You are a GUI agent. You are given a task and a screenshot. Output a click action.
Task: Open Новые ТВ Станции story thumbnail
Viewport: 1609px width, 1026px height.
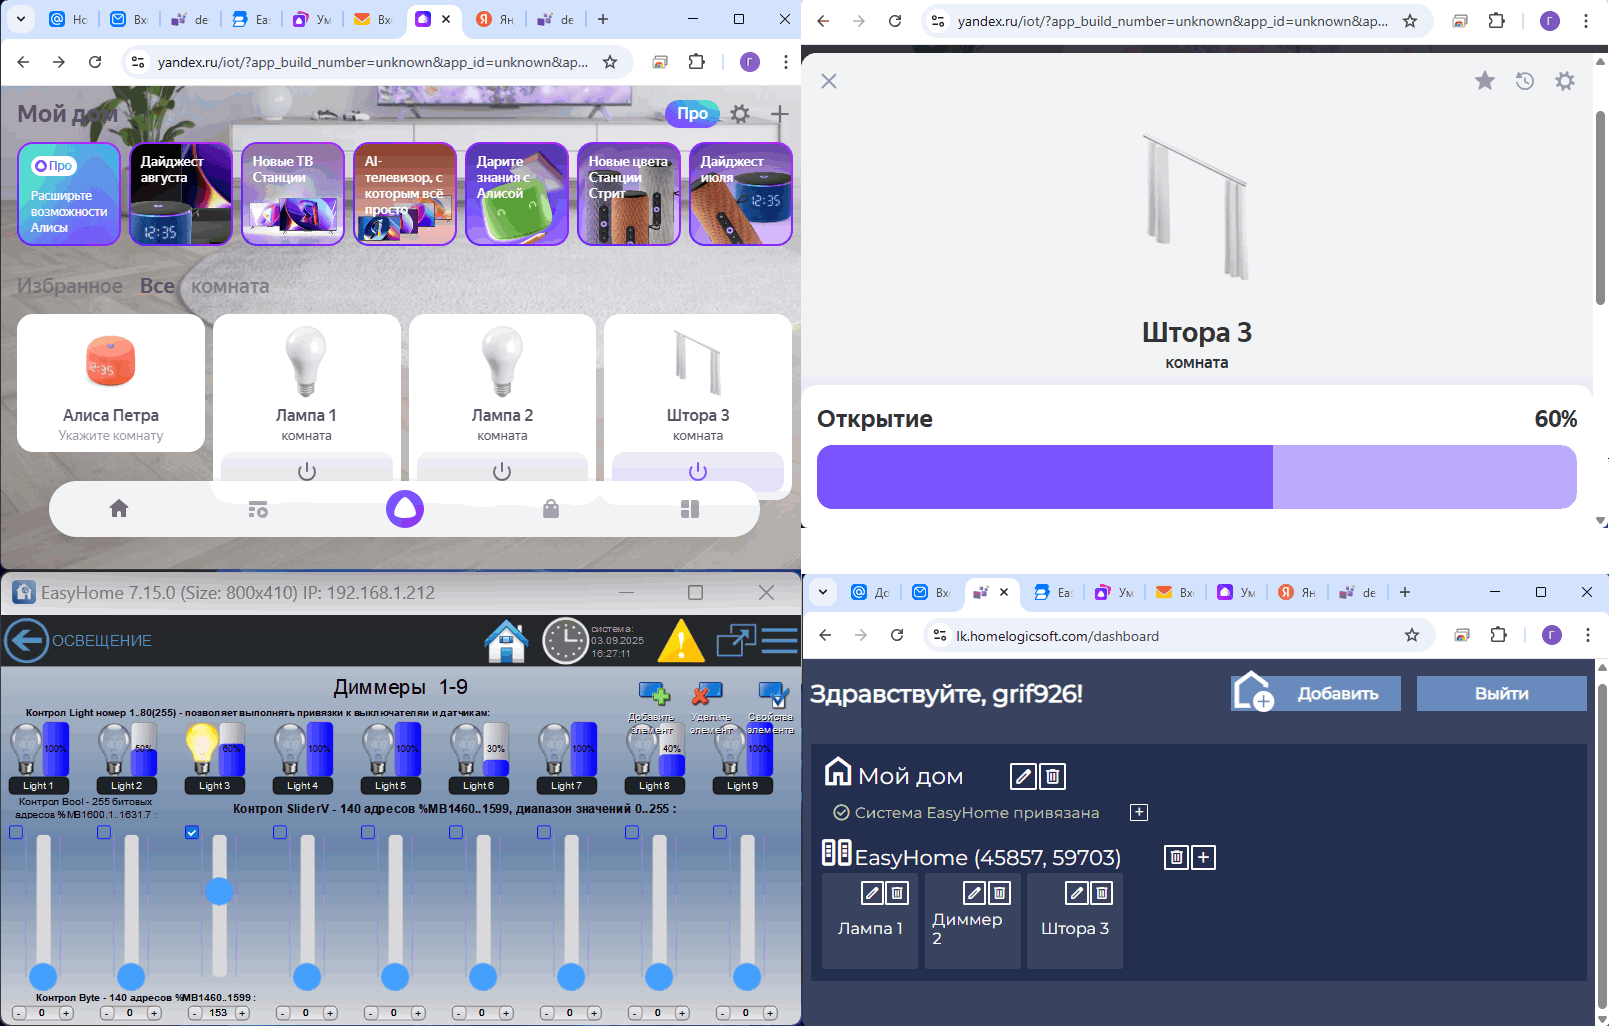coord(293,194)
